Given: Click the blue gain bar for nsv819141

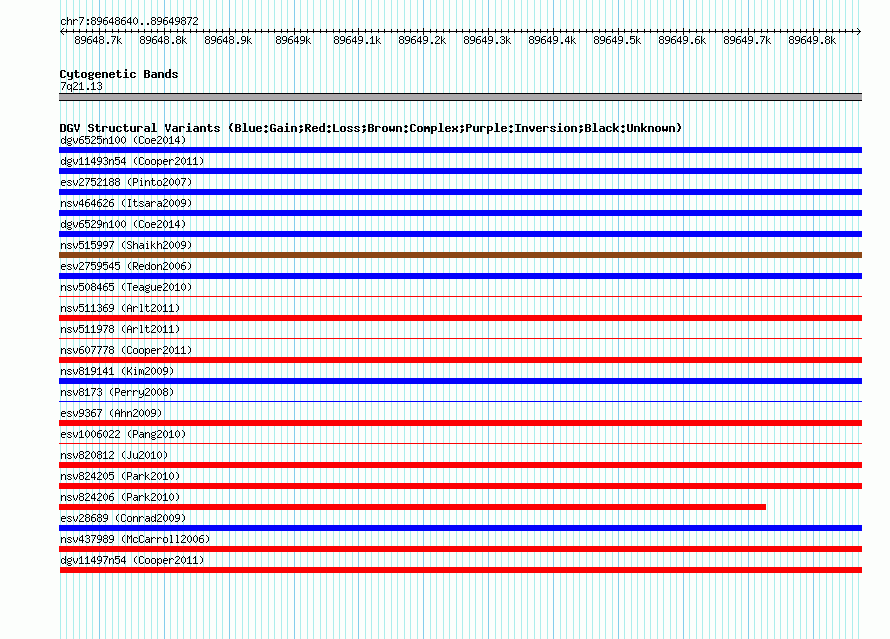Looking at the screenshot, I should 460,381.
